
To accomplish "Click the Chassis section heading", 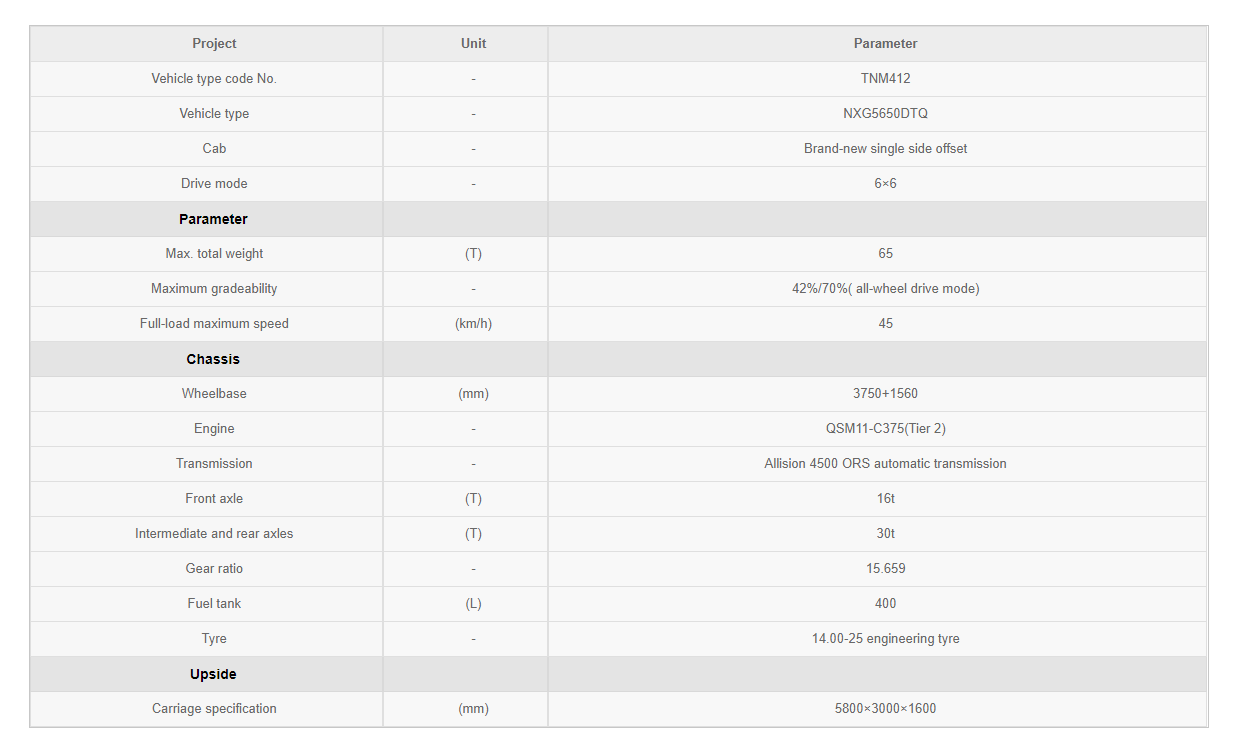I will click(x=213, y=359).
